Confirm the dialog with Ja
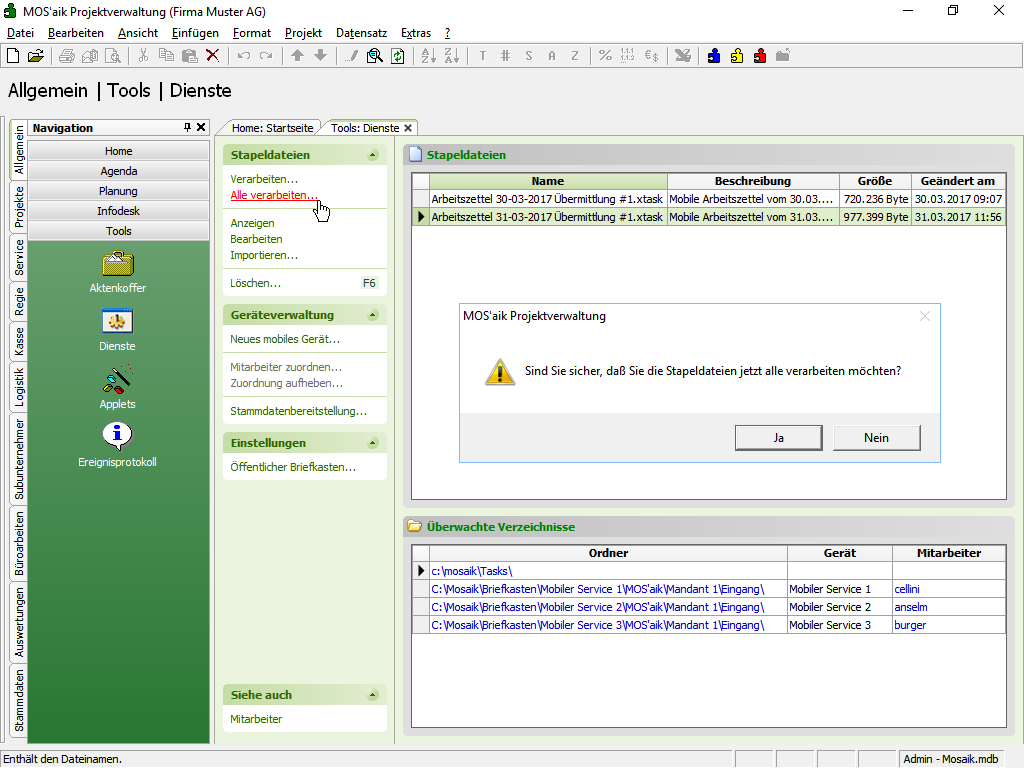 (x=777, y=437)
